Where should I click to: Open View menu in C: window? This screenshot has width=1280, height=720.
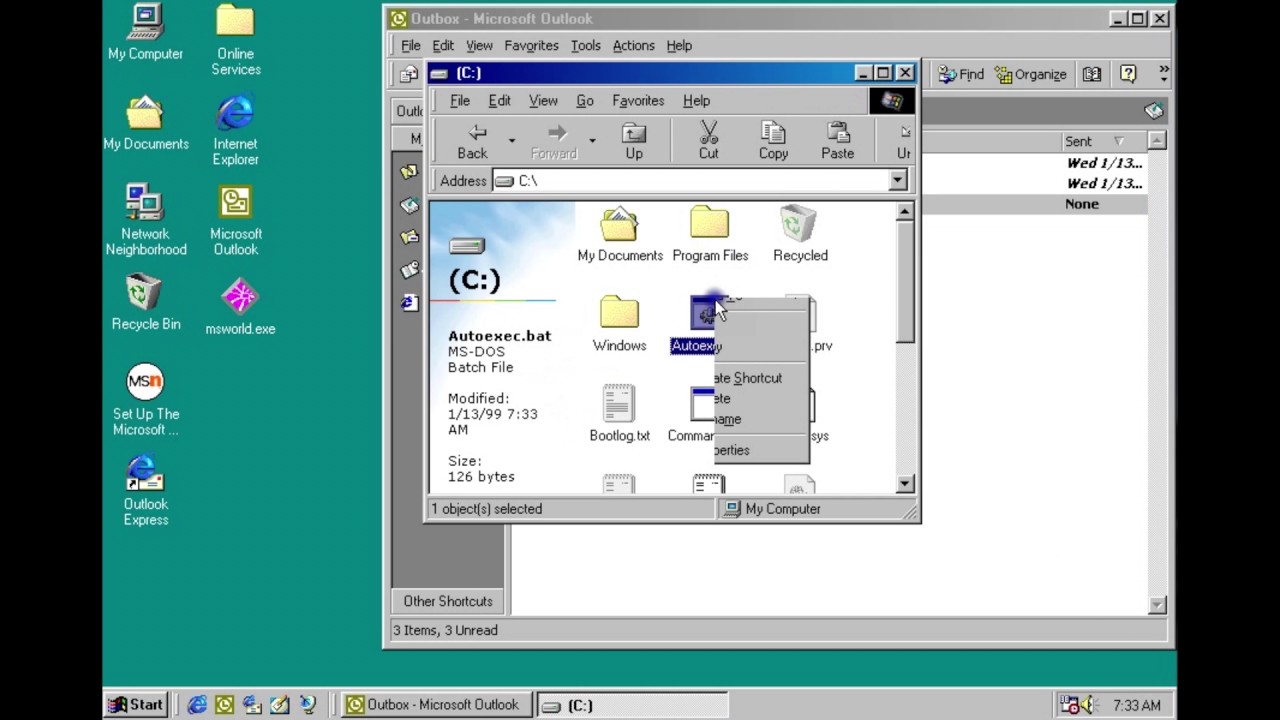543,100
